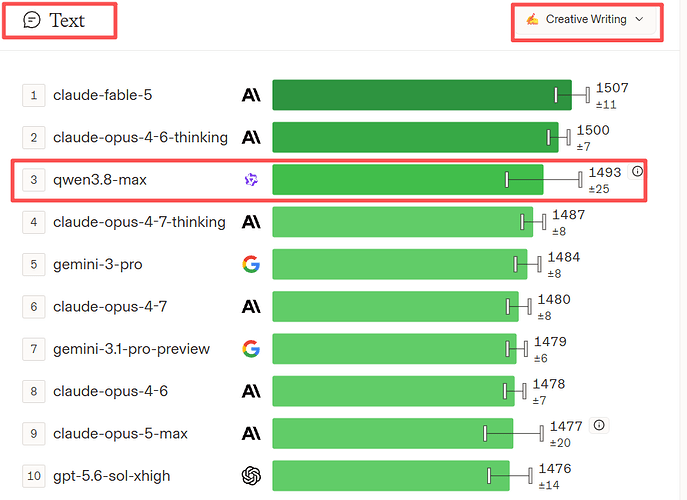This screenshot has height=500, width=687.
Task: Click the Anthropic logo beside claude-opus-5-max
Action: pyautogui.click(x=251, y=433)
